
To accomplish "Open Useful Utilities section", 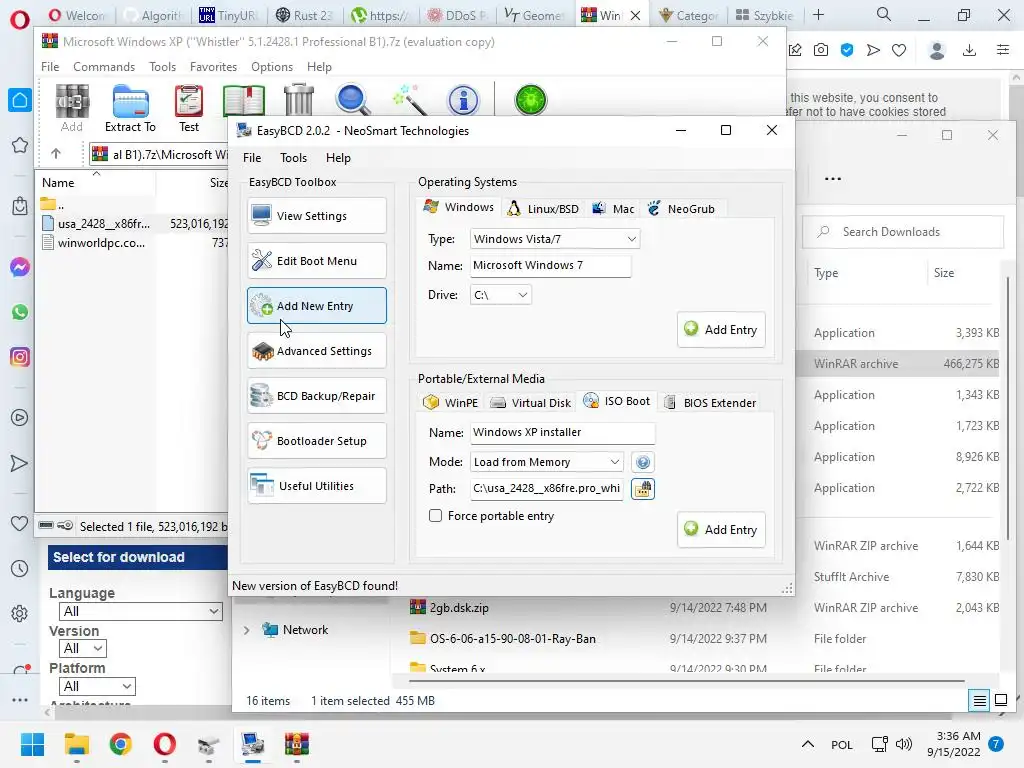I will (x=317, y=486).
